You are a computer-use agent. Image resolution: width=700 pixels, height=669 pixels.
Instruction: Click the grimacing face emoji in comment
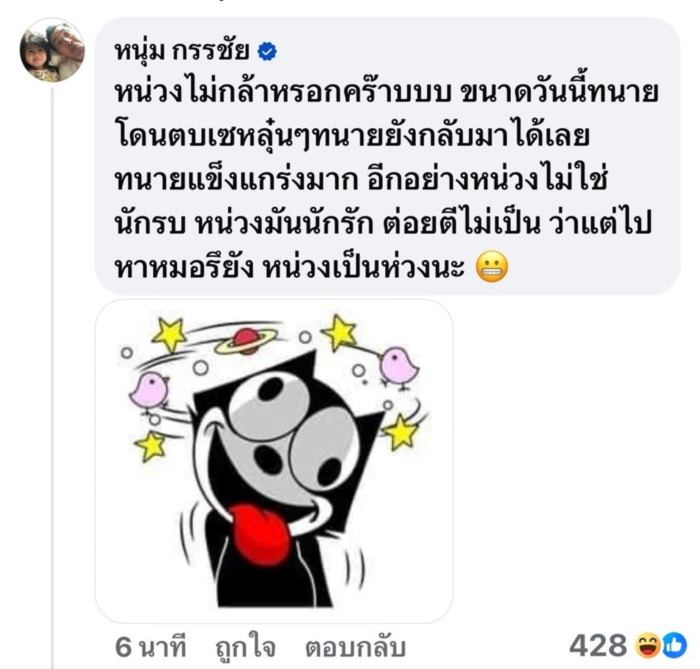tap(492, 267)
